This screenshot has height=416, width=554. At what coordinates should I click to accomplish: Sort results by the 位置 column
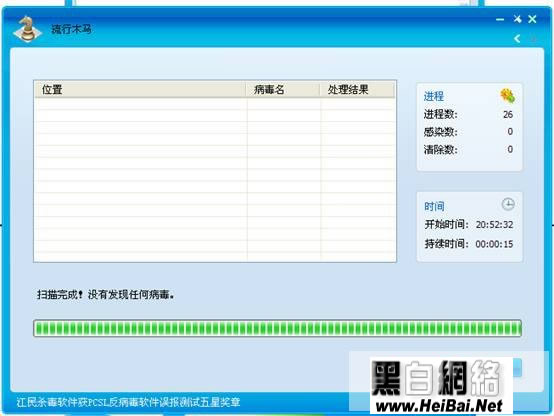140,89
